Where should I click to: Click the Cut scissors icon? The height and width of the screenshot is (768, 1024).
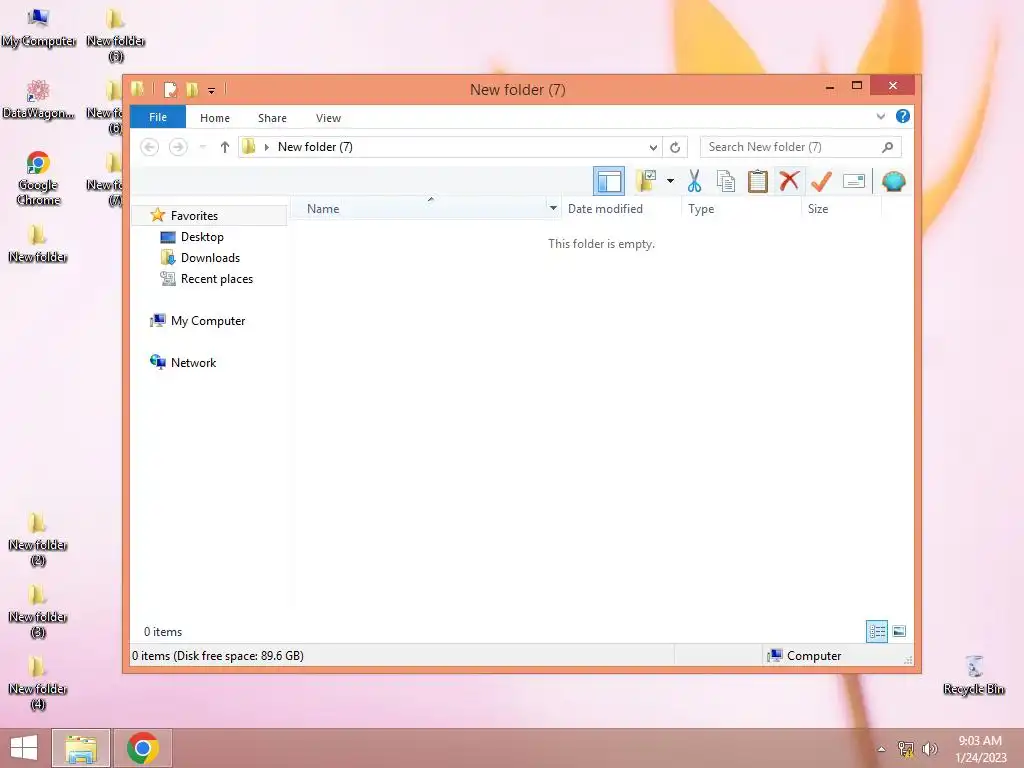point(694,181)
